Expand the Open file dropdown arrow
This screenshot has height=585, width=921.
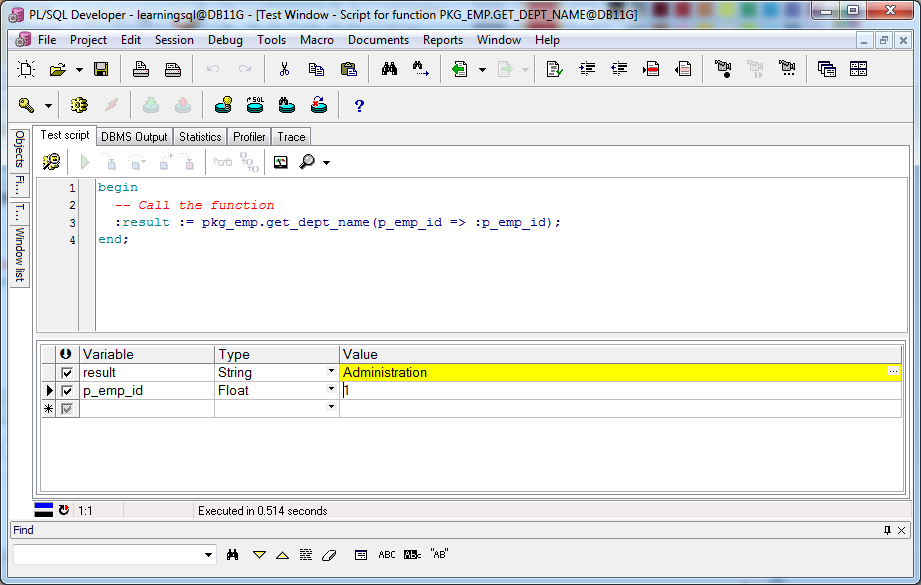pos(79,70)
